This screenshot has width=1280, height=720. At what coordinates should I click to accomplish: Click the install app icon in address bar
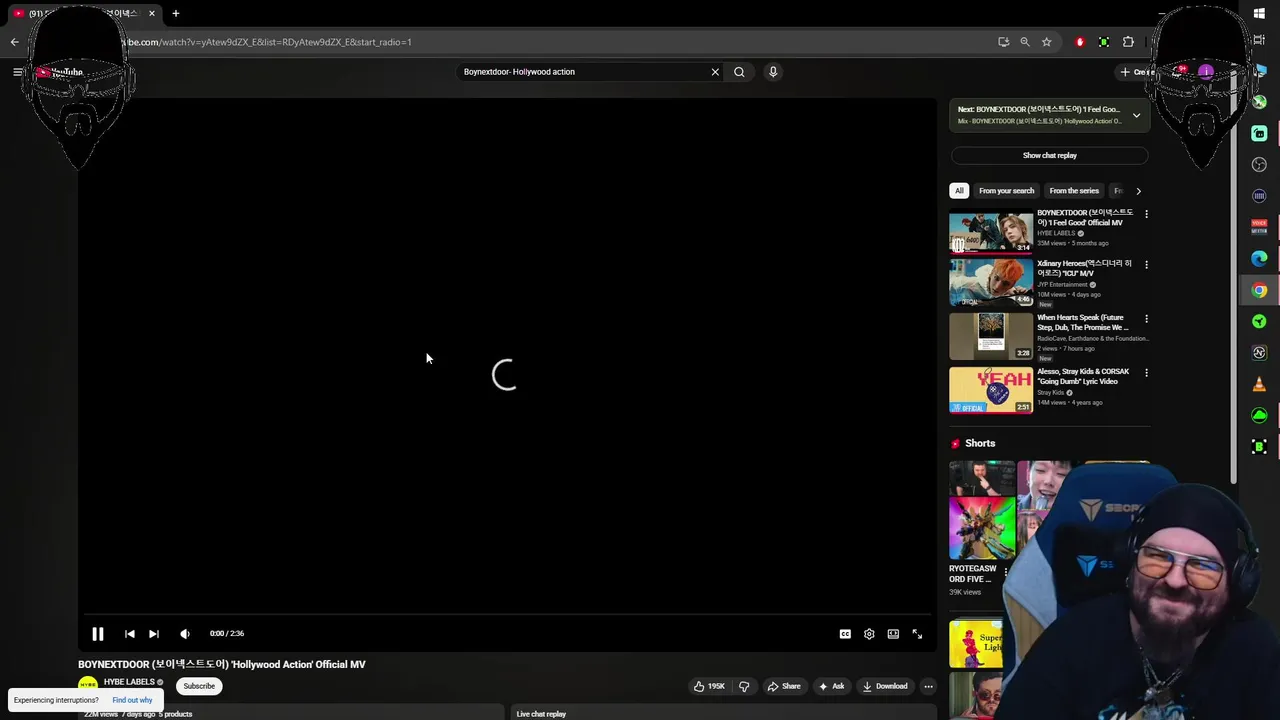[x=1003, y=42]
